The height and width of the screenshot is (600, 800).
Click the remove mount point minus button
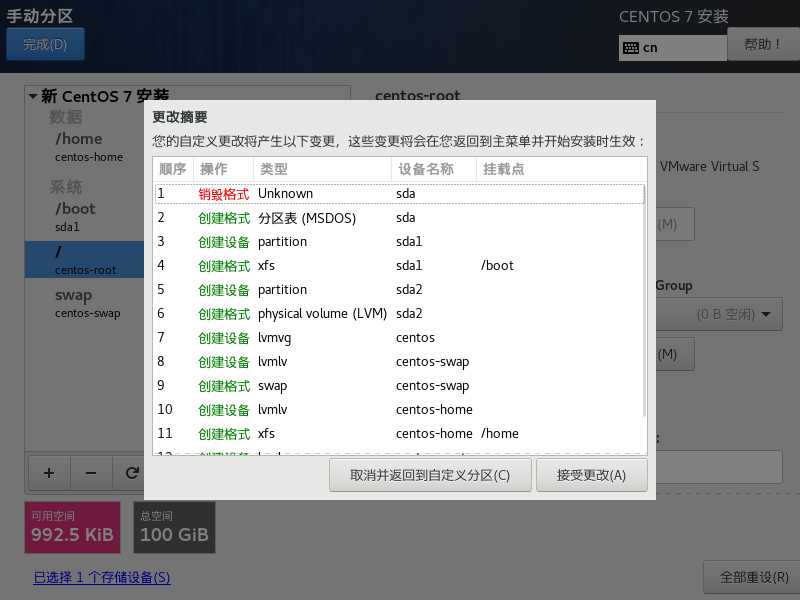[x=91, y=473]
